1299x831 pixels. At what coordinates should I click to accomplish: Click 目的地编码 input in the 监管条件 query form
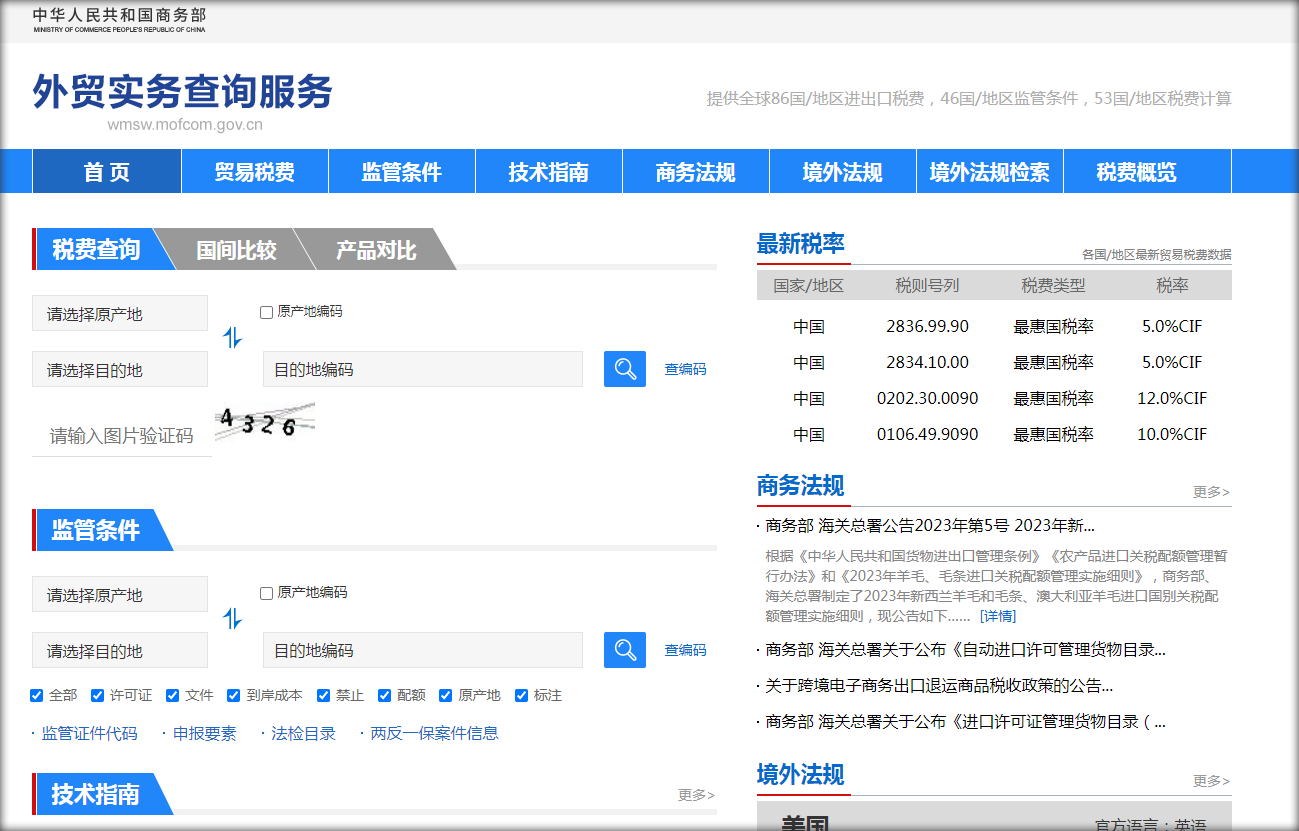coord(423,650)
